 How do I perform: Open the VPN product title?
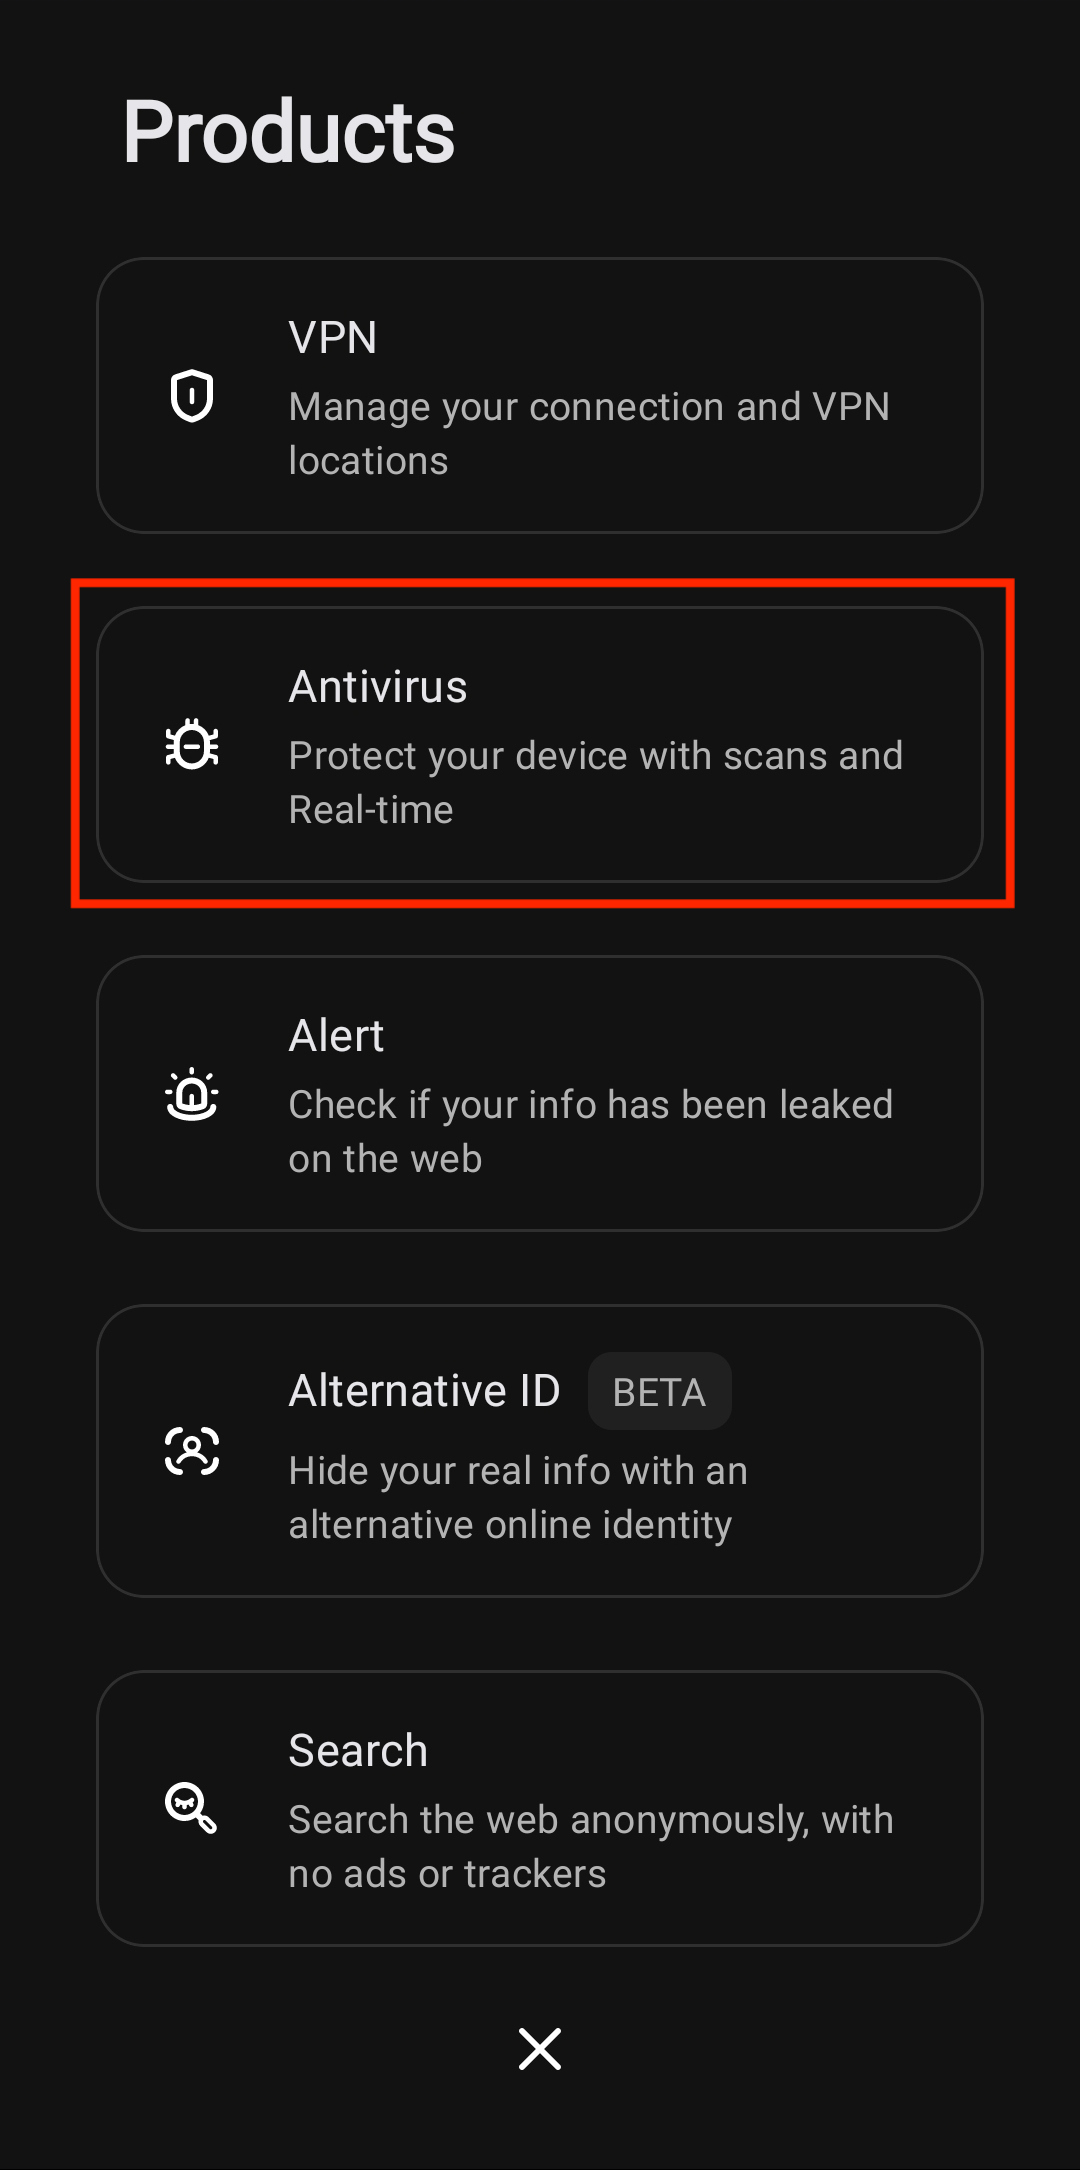[333, 338]
